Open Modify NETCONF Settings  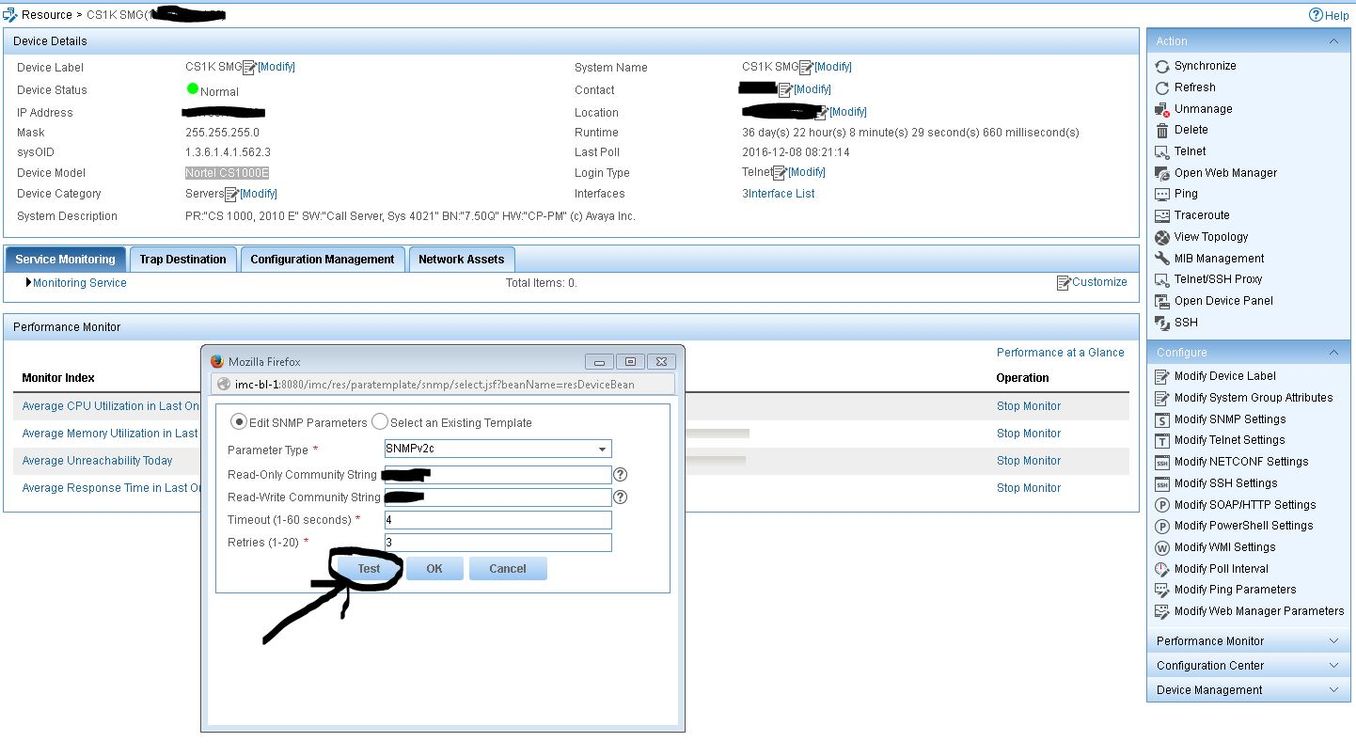1241,462
